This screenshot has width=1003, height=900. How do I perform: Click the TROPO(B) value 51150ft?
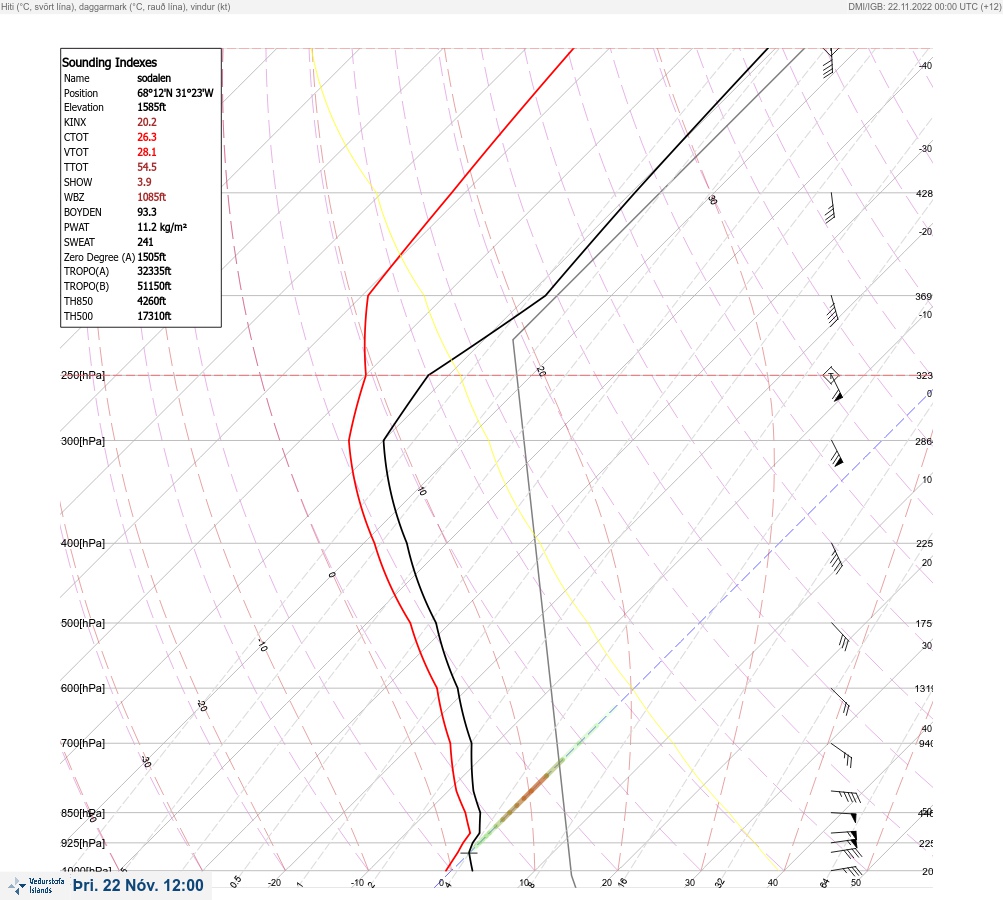(x=154, y=286)
